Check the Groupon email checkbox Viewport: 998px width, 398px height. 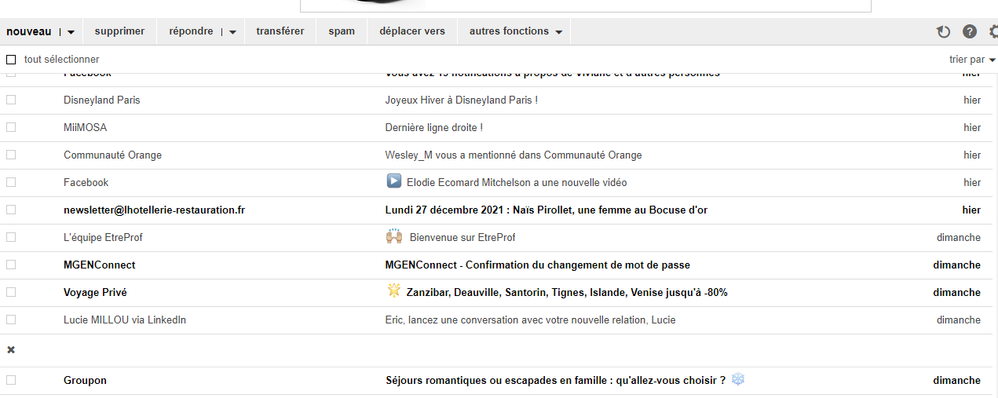point(11,380)
